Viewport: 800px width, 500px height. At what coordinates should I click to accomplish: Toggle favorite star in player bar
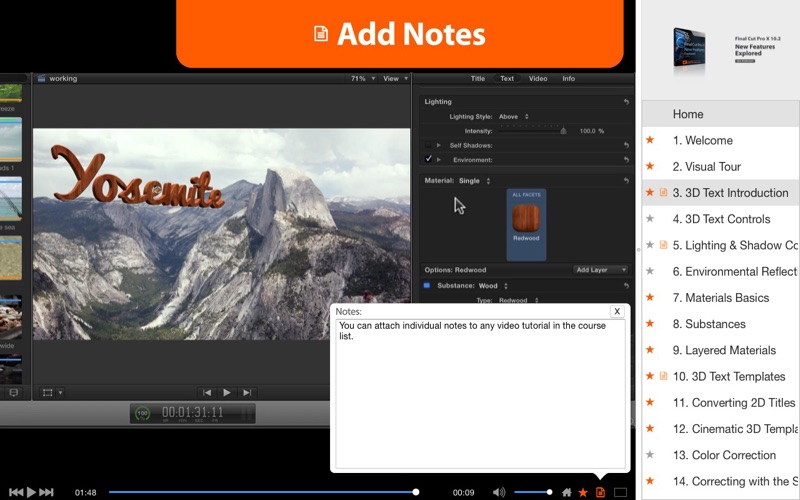pyautogui.click(x=583, y=492)
